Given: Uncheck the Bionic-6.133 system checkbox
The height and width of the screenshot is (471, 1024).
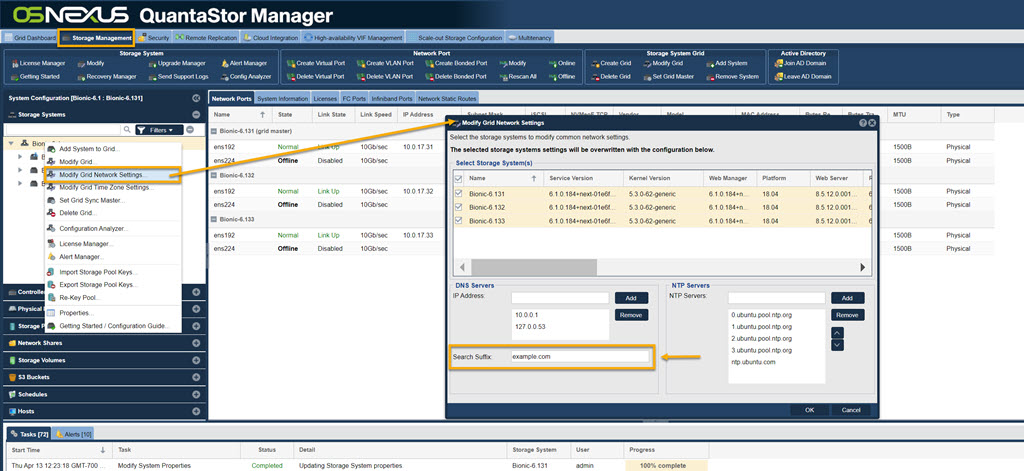Looking at the screenshot, I should [x=458, y=221].
